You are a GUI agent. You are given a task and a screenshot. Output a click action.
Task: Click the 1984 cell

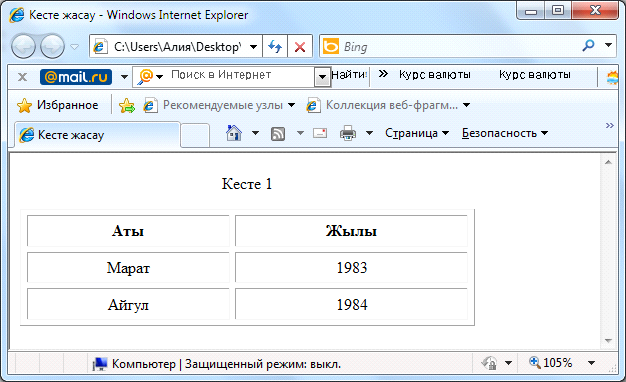click(x=351, y=305)
